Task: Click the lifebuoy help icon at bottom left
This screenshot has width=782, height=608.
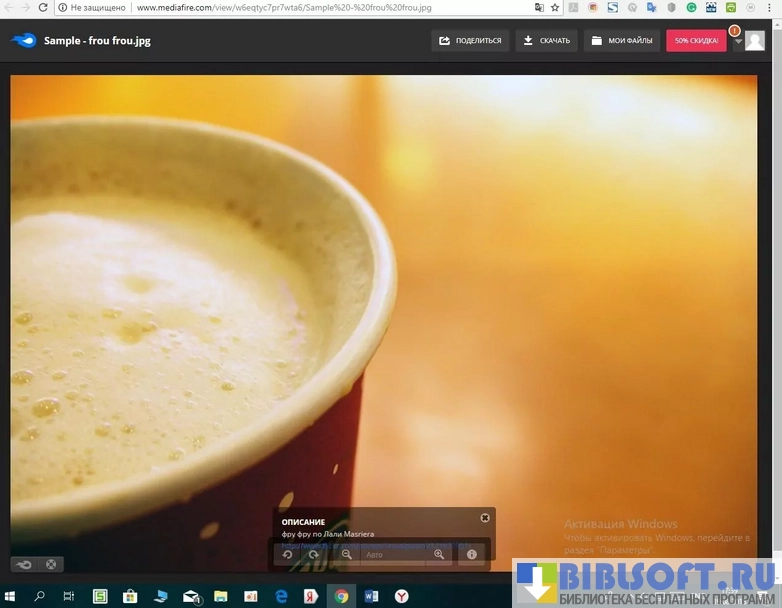Action: click(50, 564)
